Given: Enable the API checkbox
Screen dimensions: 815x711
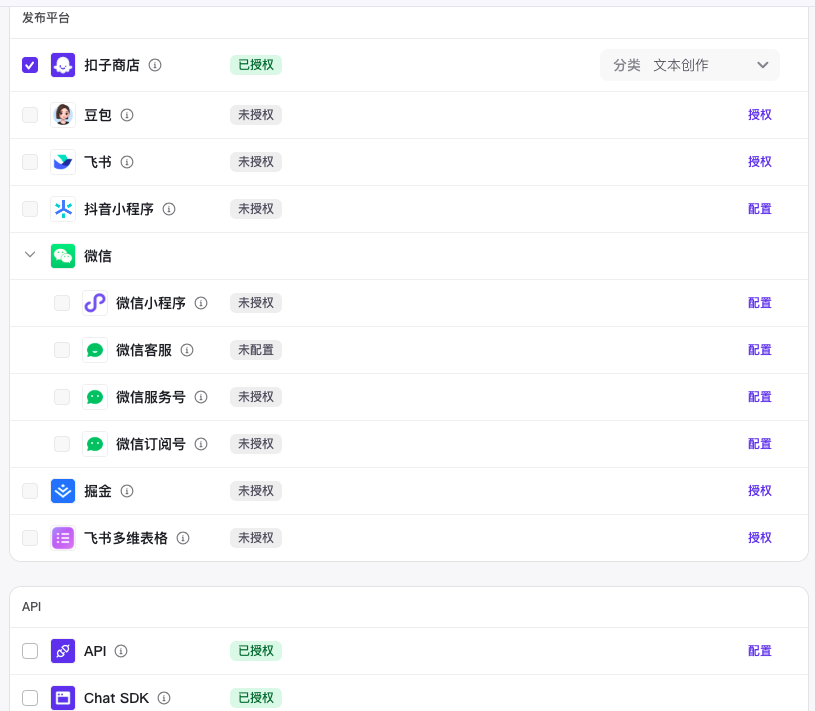Looking at the screenshot, I should 30,651.
